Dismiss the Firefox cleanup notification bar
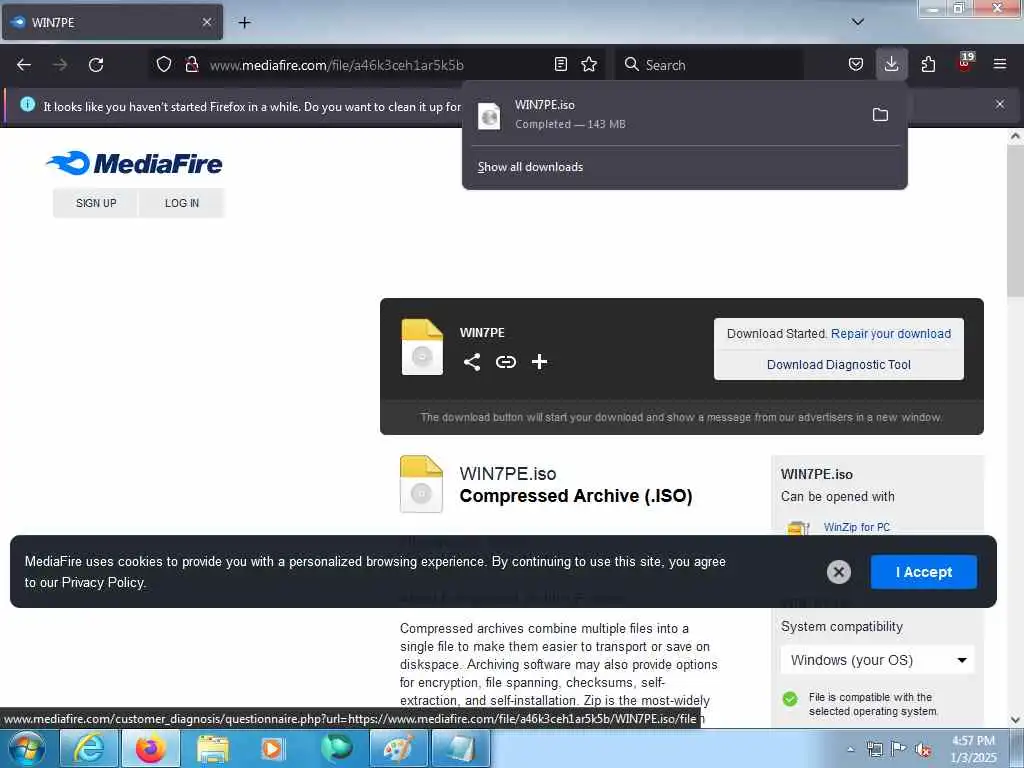This screenshot has width=1024, height=768. (x=1000, y=104)
